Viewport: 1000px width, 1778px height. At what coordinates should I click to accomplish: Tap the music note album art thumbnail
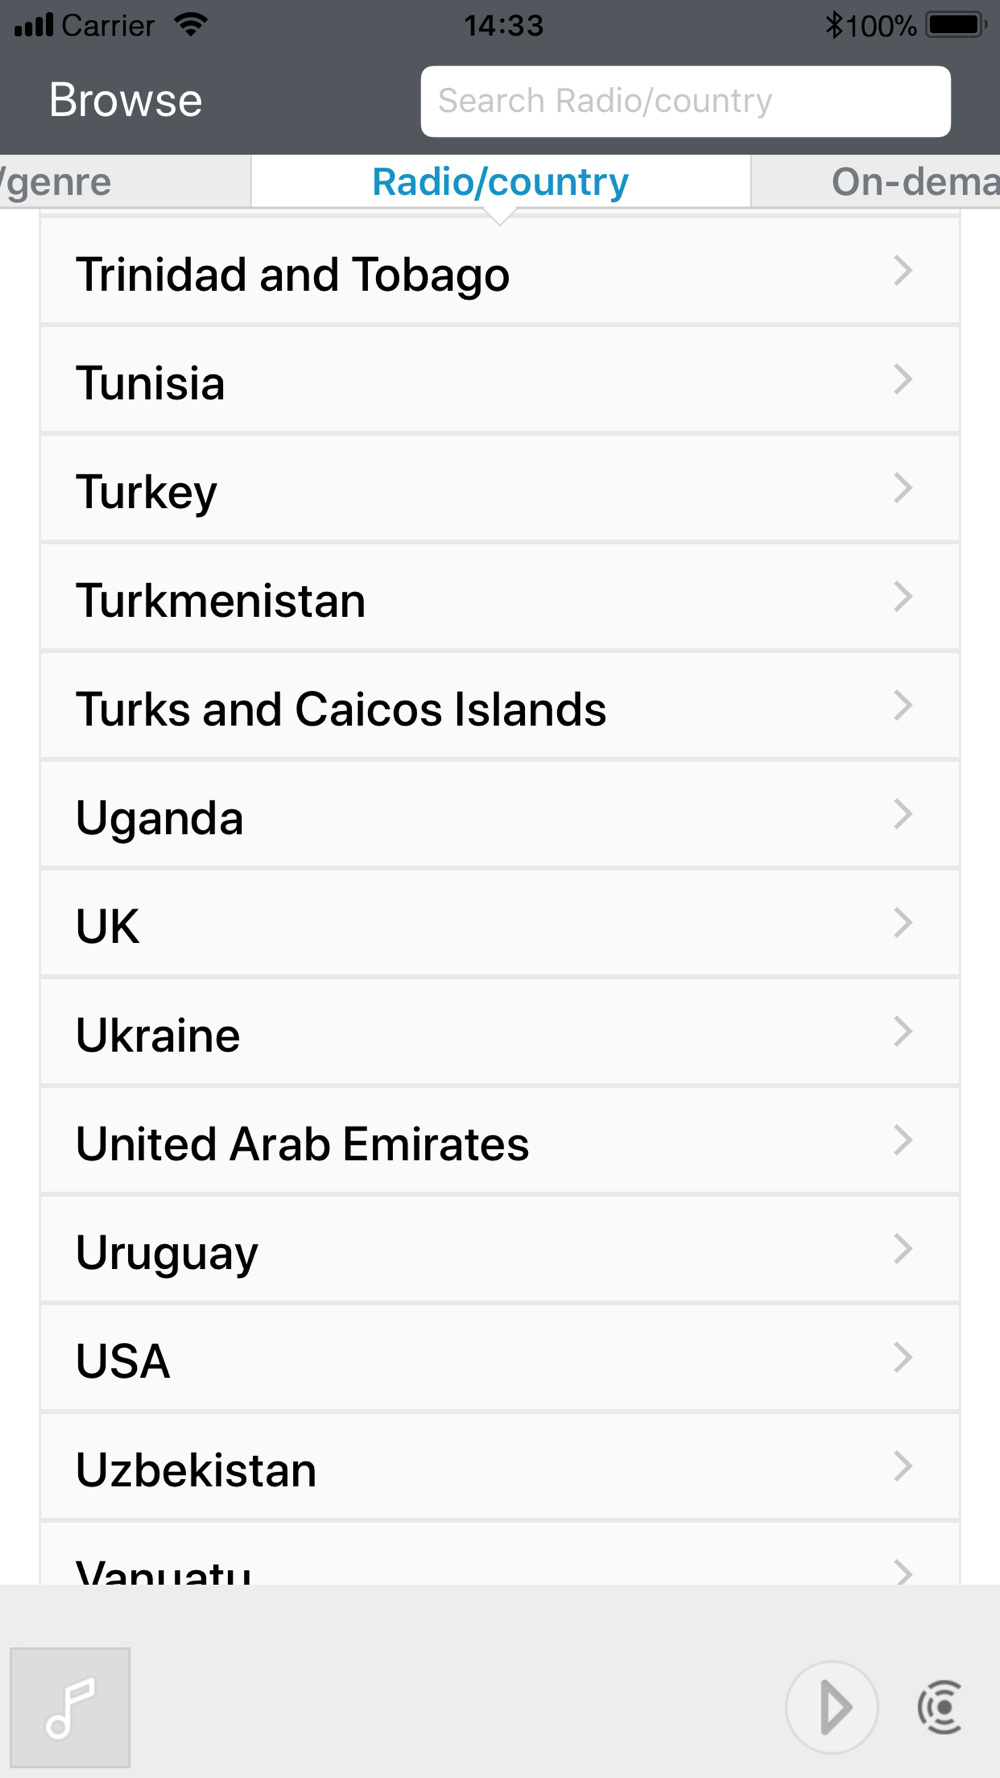pyautogui.click(x=70, y=1707)
